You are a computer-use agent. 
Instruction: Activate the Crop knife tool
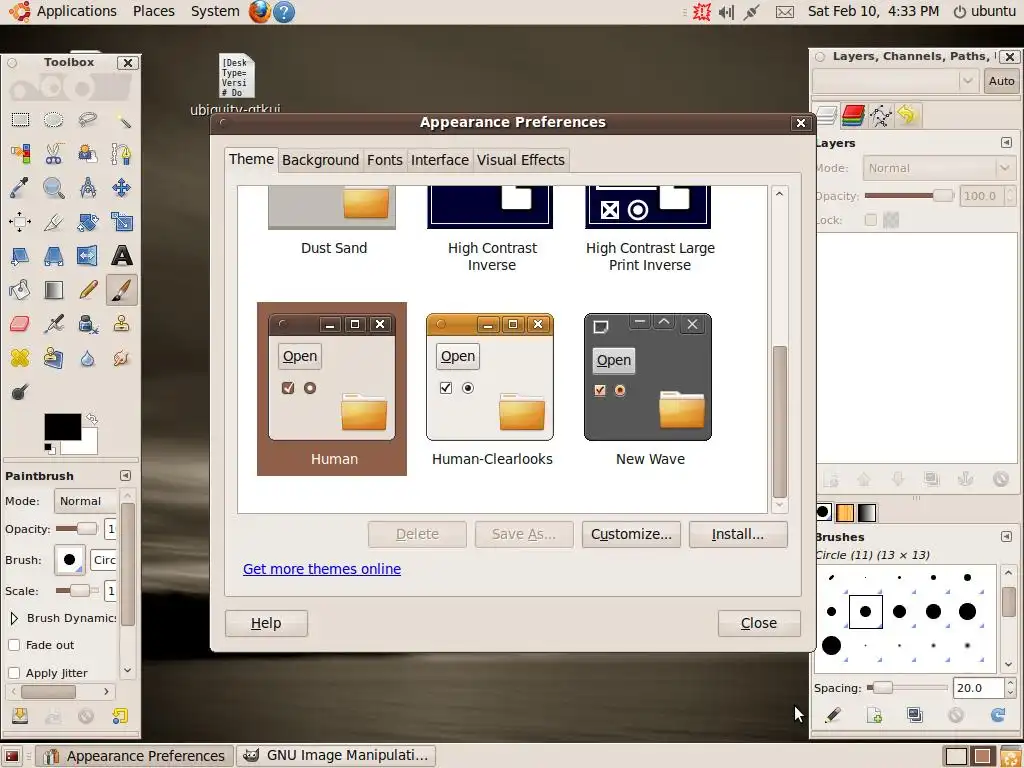(x=54, y=222)
